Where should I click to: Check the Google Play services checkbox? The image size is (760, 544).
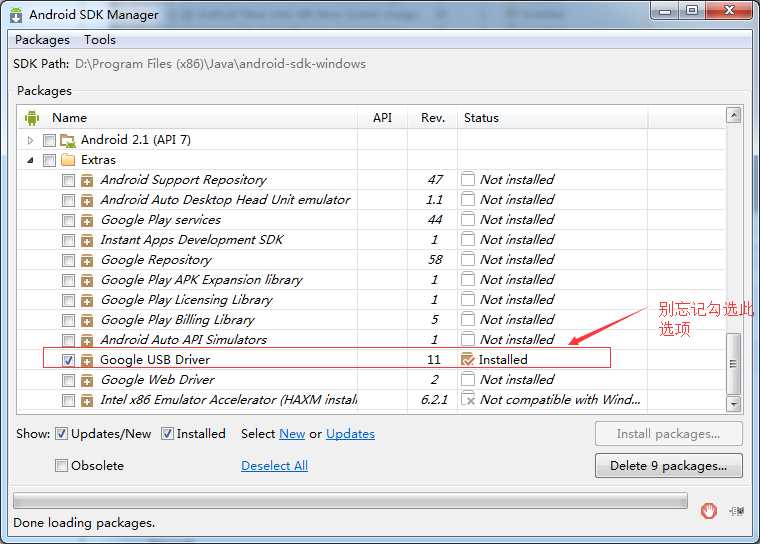coord(68,221)
